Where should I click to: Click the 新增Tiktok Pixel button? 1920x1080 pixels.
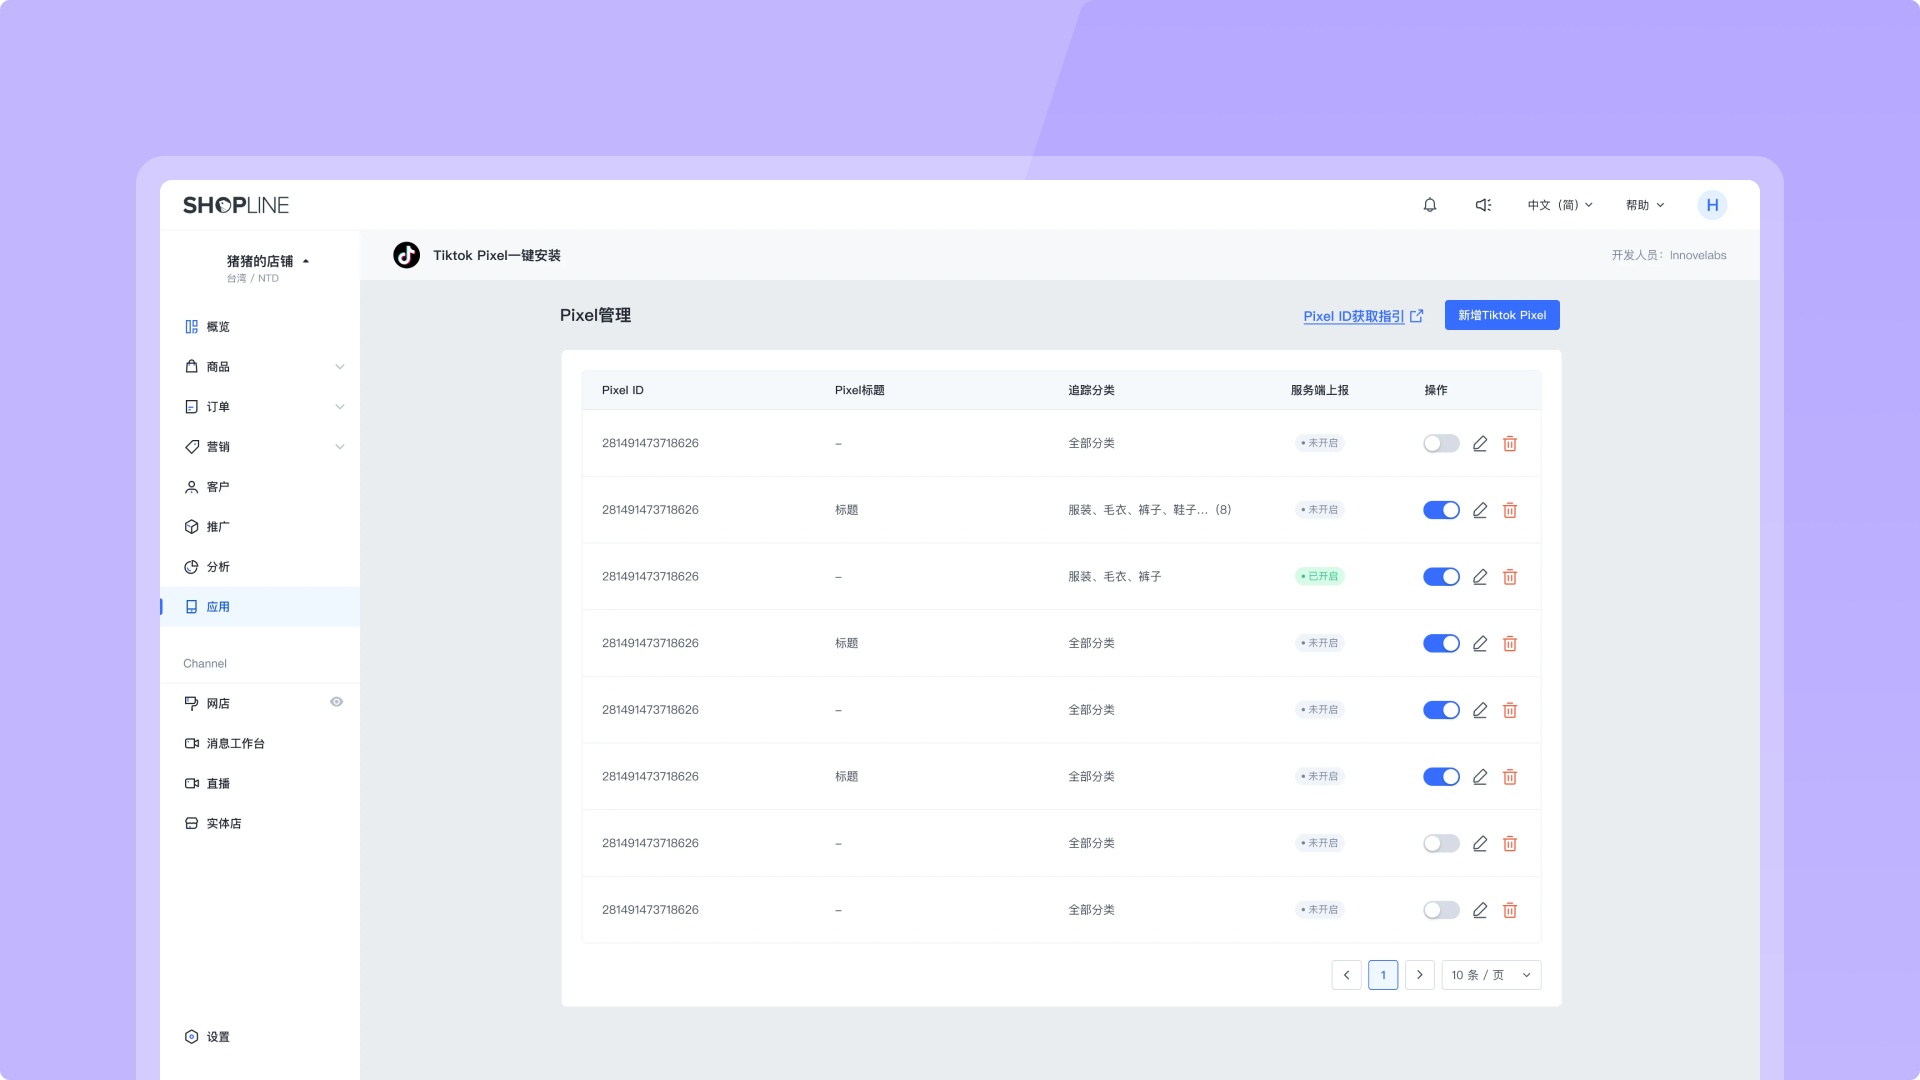tap(1501, 315)
